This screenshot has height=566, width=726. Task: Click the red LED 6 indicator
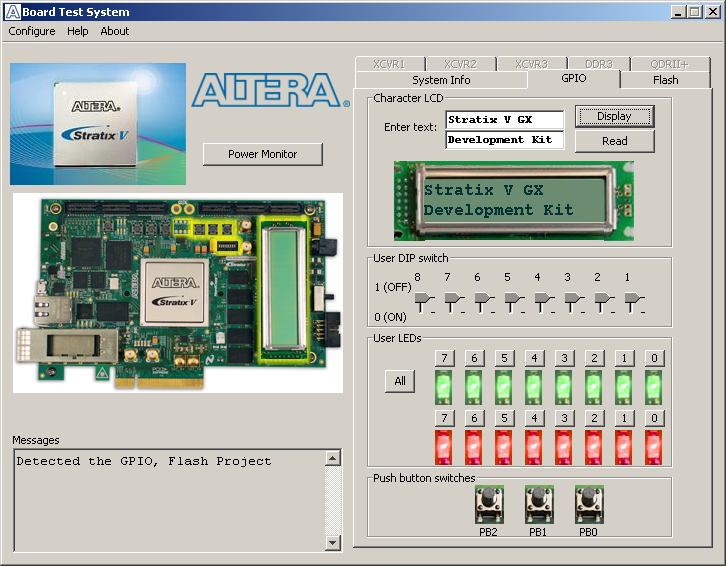474,447
